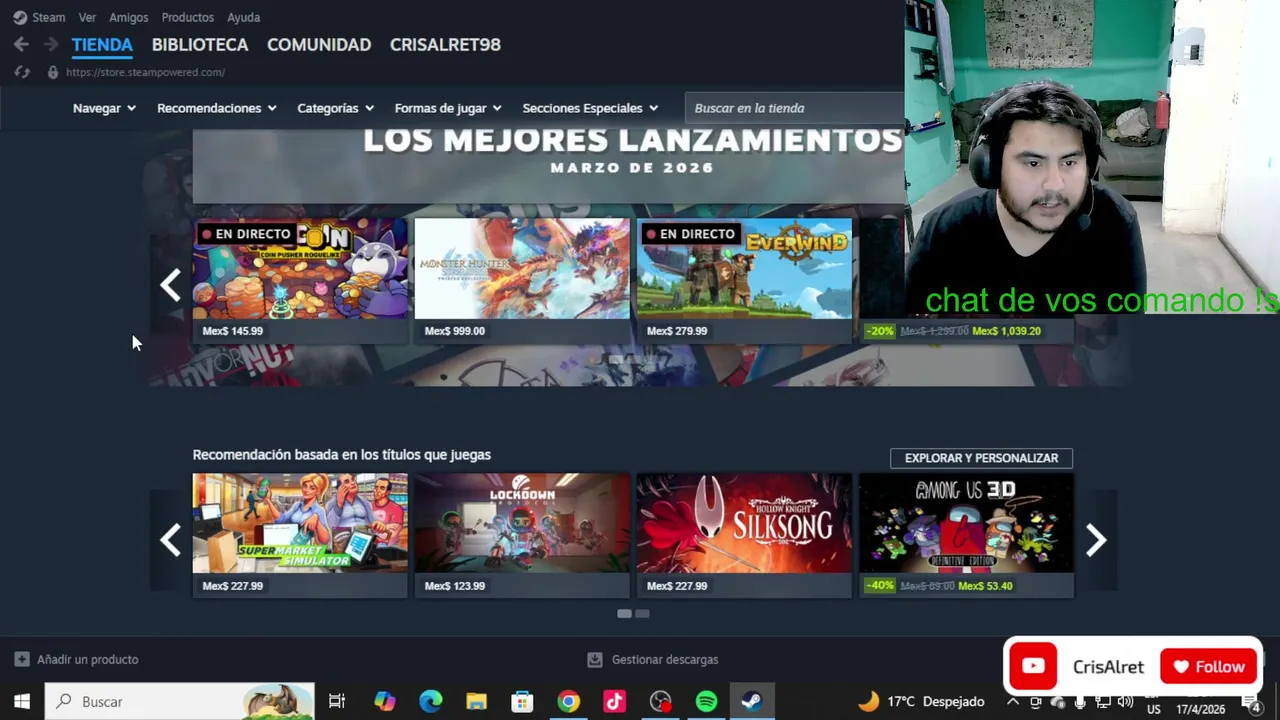This screenshot has height=720, width=1280.
Task: Click the plus icon for Añadir un producto
Action: tap(22, 659)
